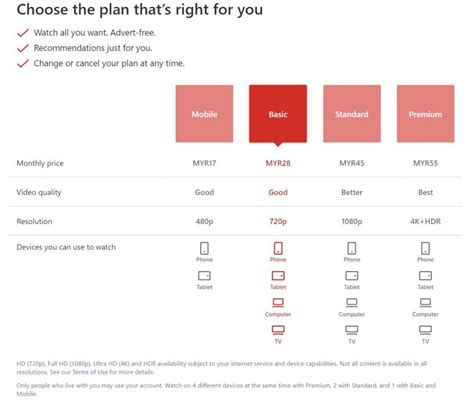Click the Computer icon under Standard plan
Screen dimensions: 474x404
coord(352,303)
